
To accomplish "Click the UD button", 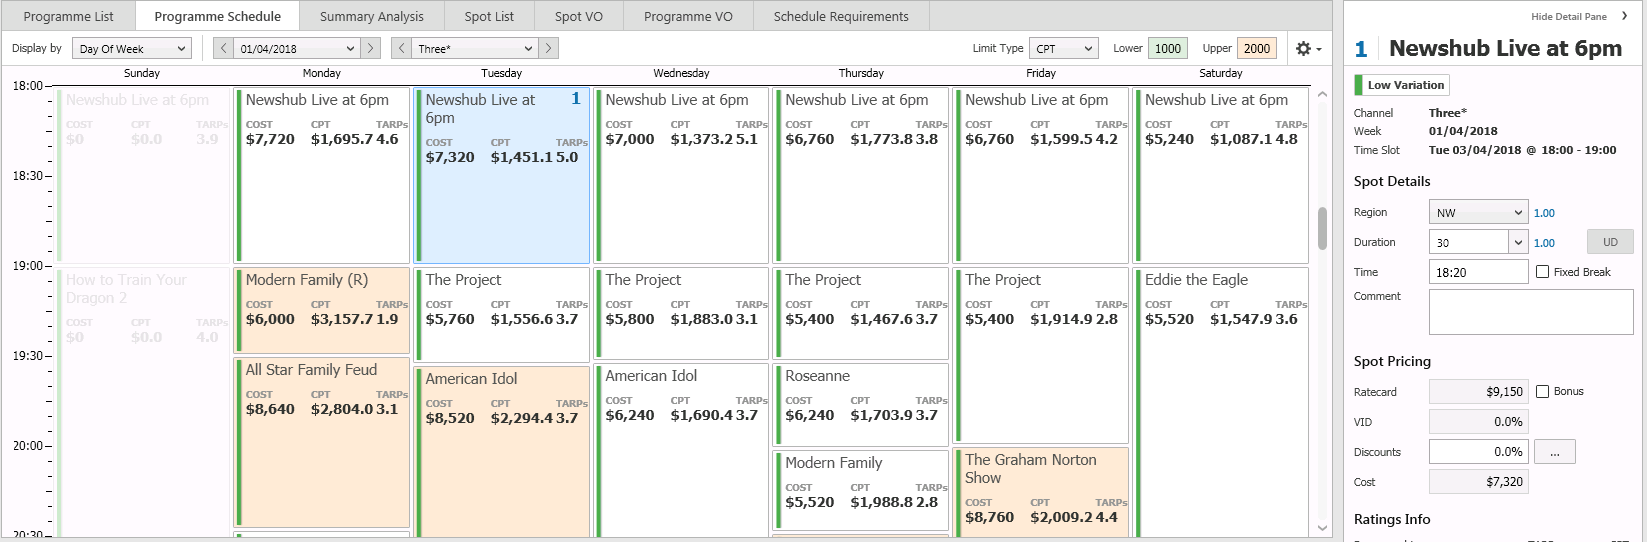I will pyautogui.click(x=1610, y=242).
